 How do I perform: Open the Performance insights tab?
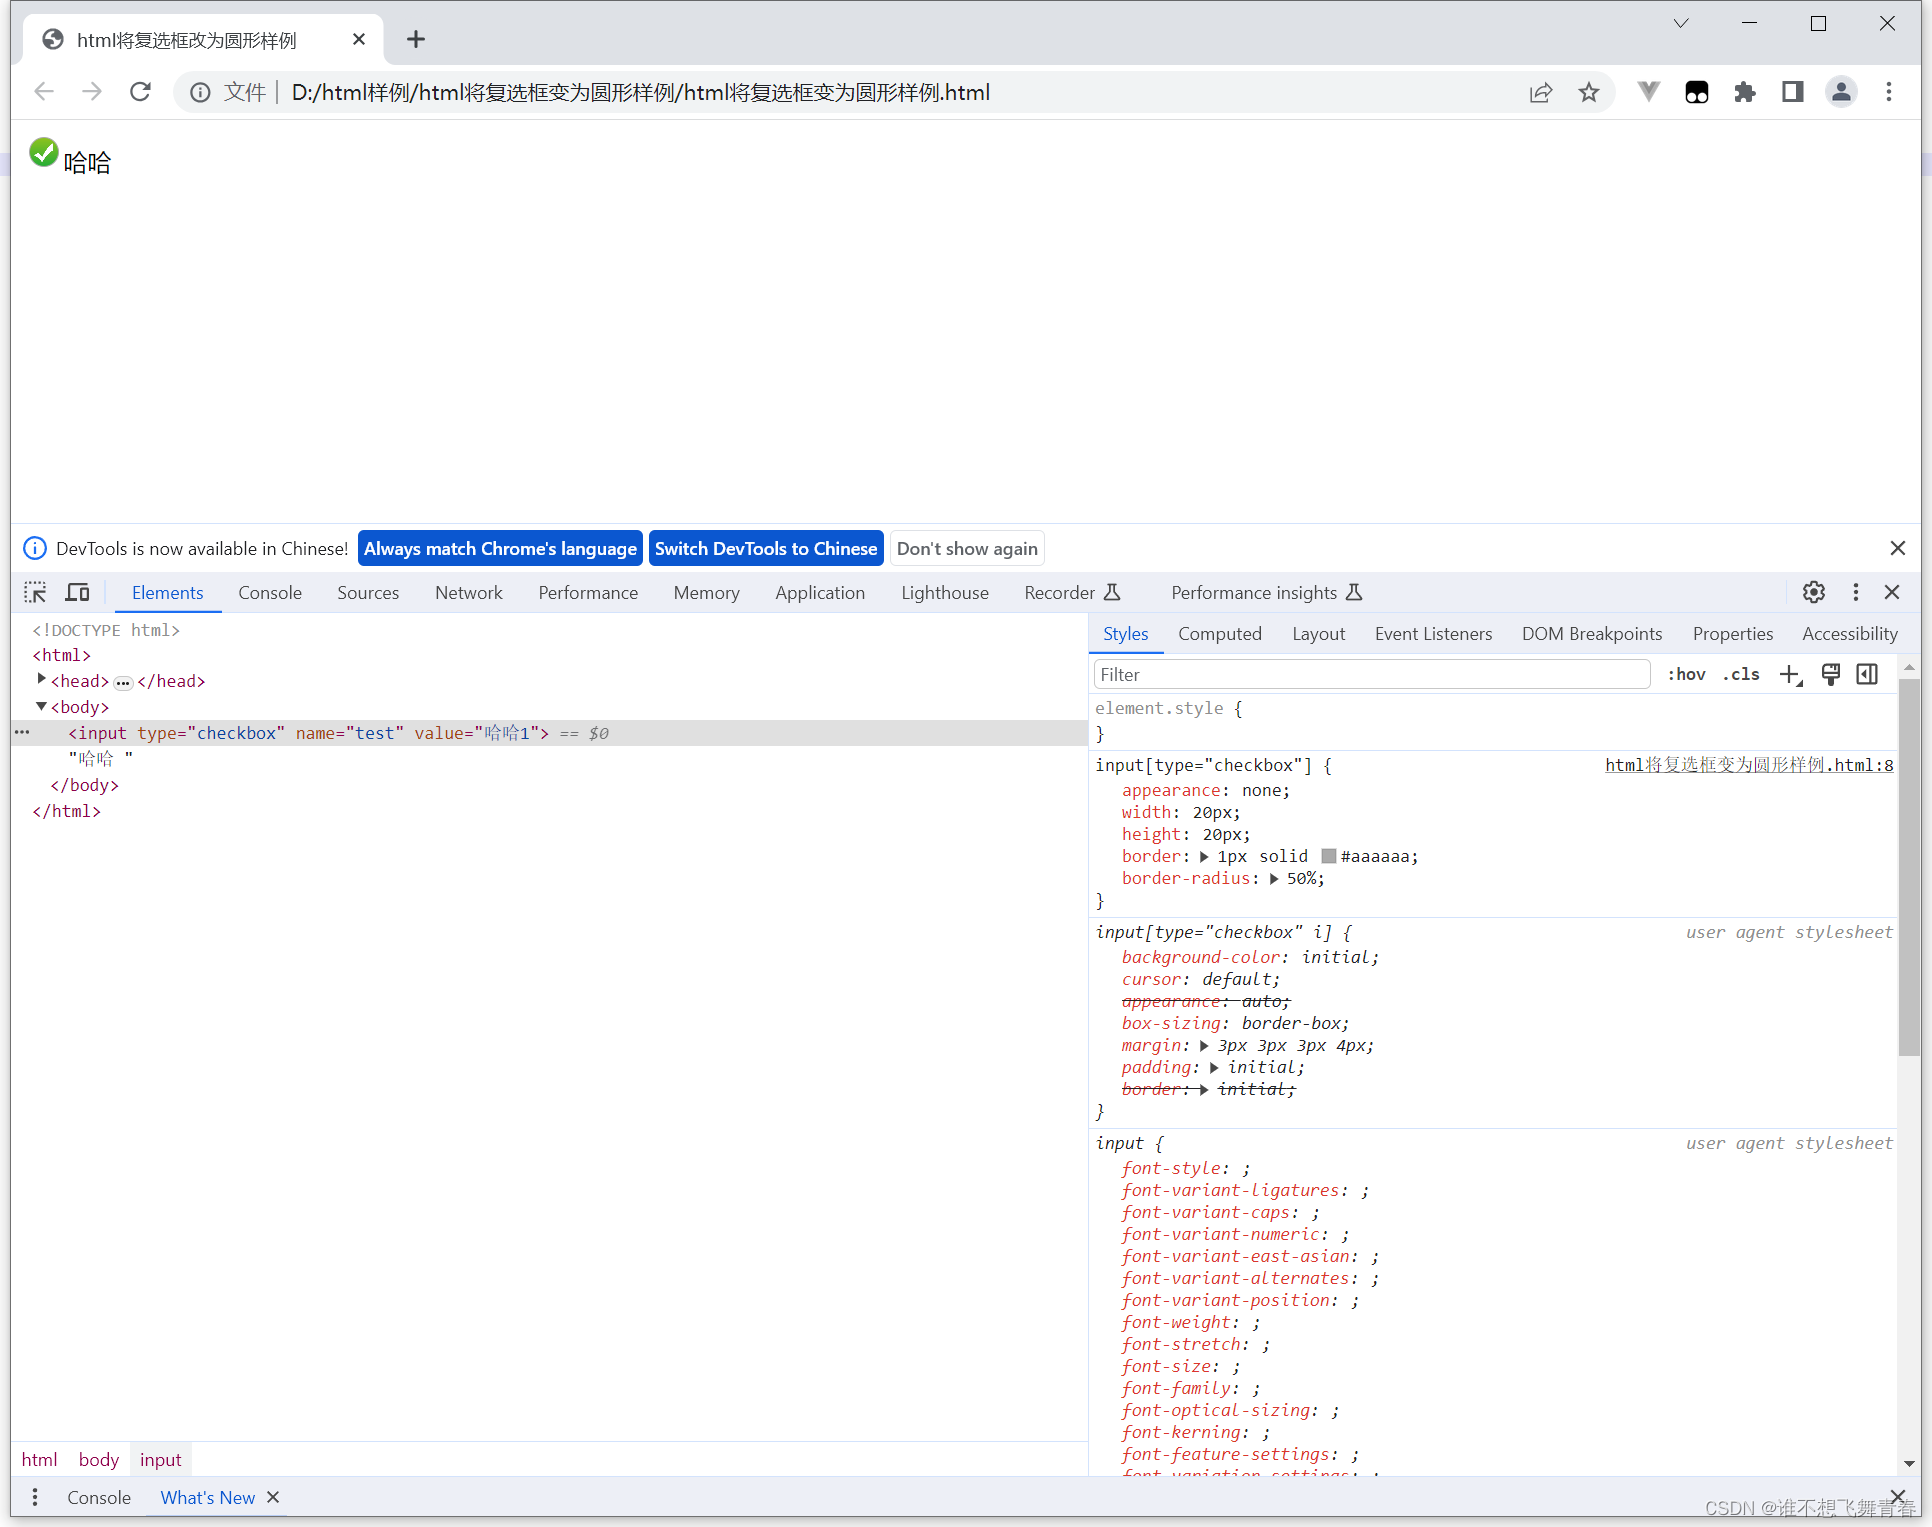tap(1266, 592)
